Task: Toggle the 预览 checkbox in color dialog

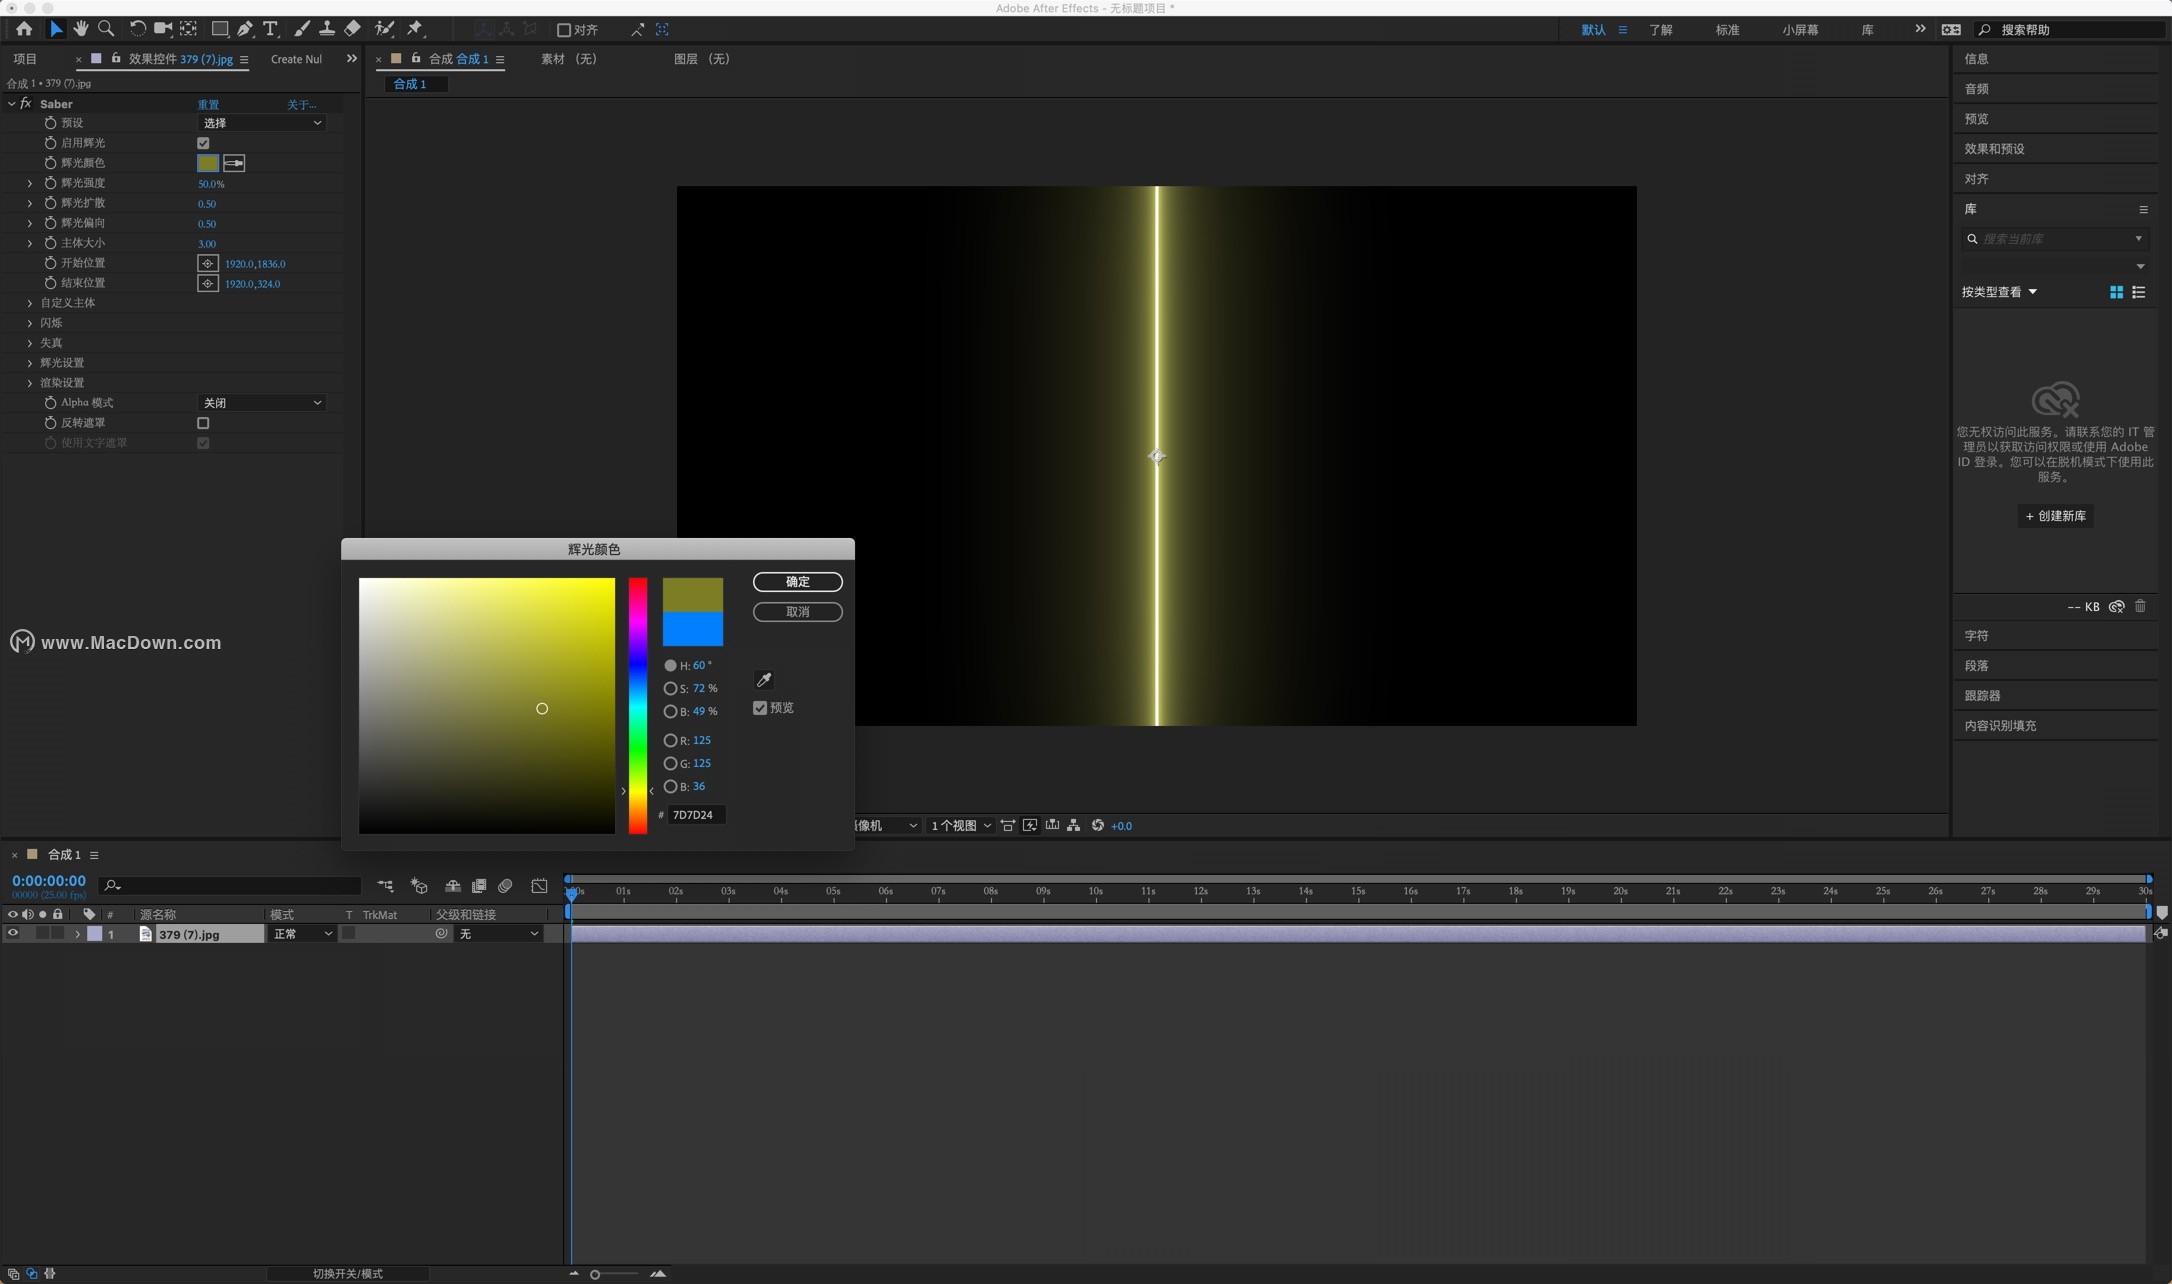Action: pyautogui.click(x=760, y=708)
